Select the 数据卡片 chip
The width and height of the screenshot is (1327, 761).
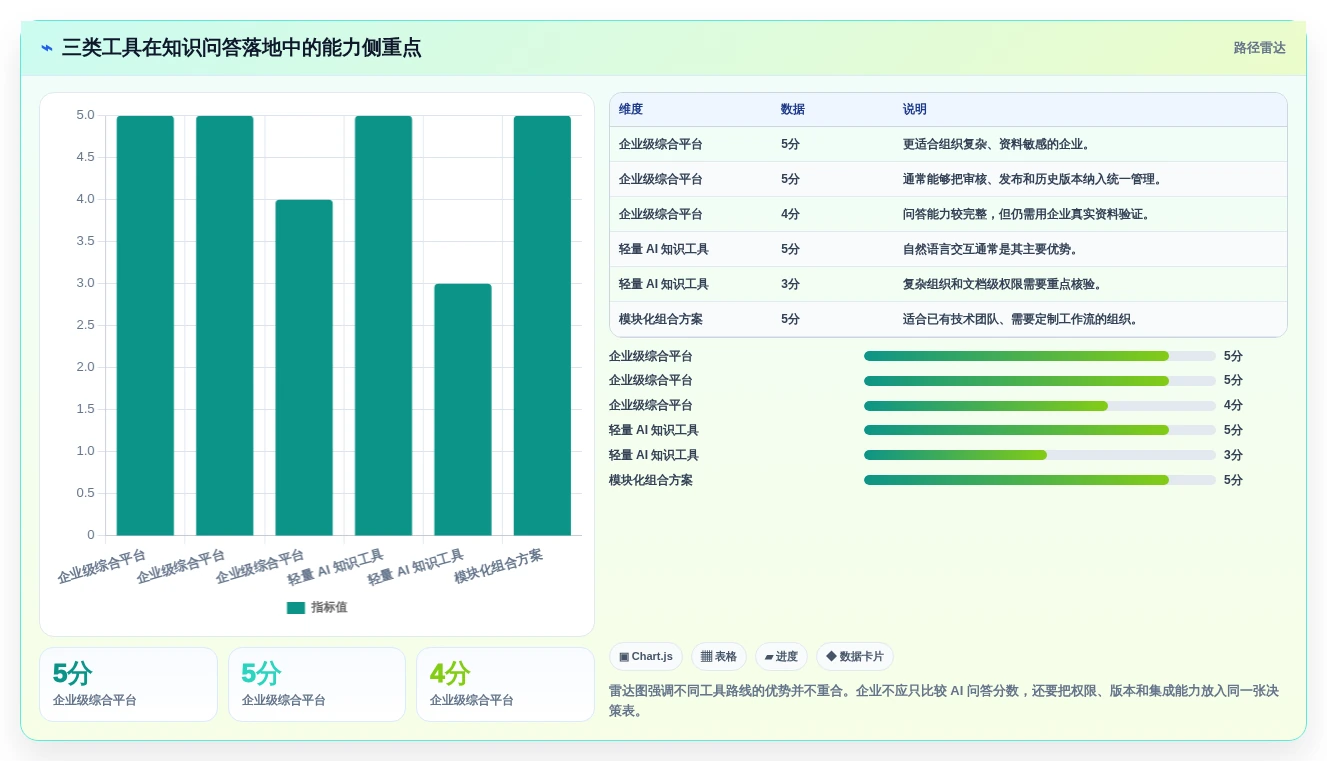pos(855,657)
